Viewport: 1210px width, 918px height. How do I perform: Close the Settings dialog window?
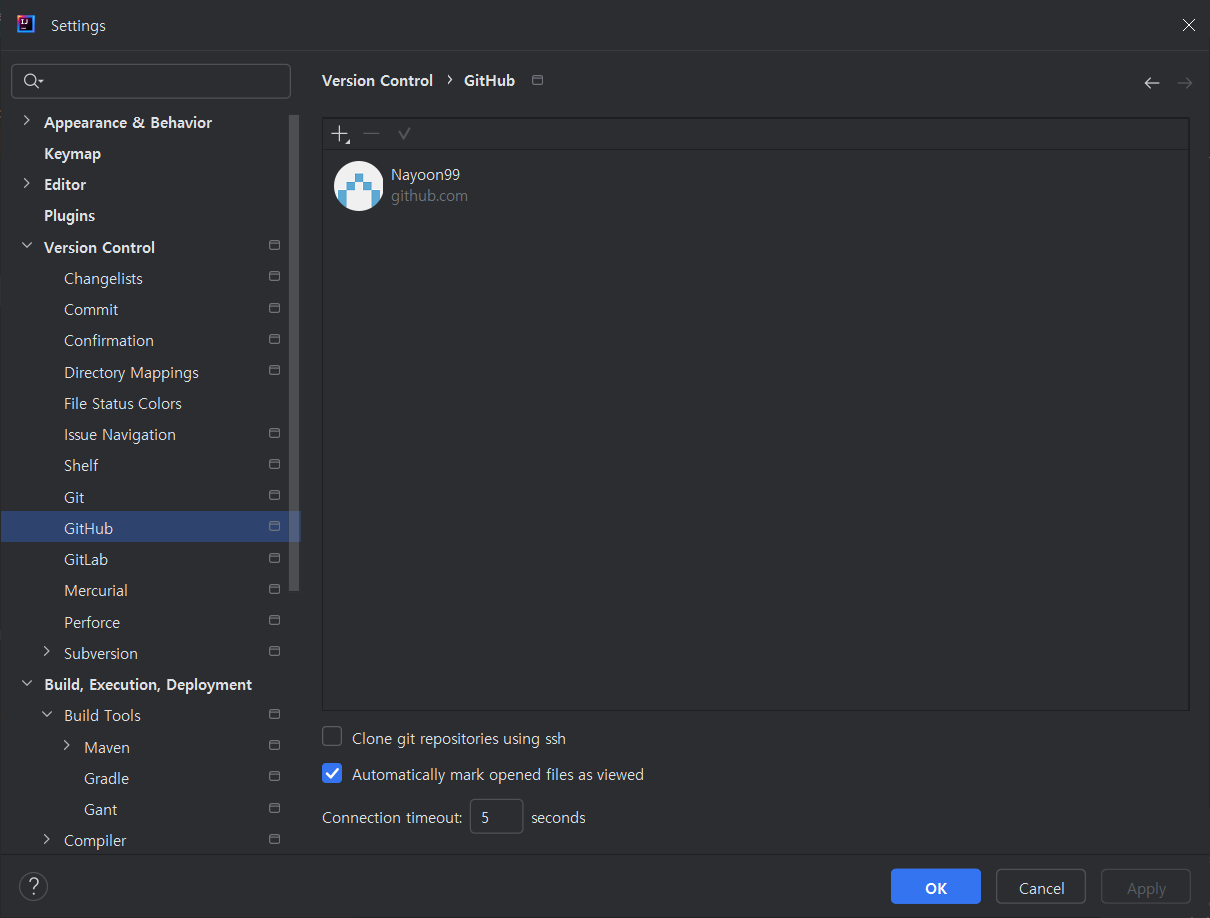1188,25
